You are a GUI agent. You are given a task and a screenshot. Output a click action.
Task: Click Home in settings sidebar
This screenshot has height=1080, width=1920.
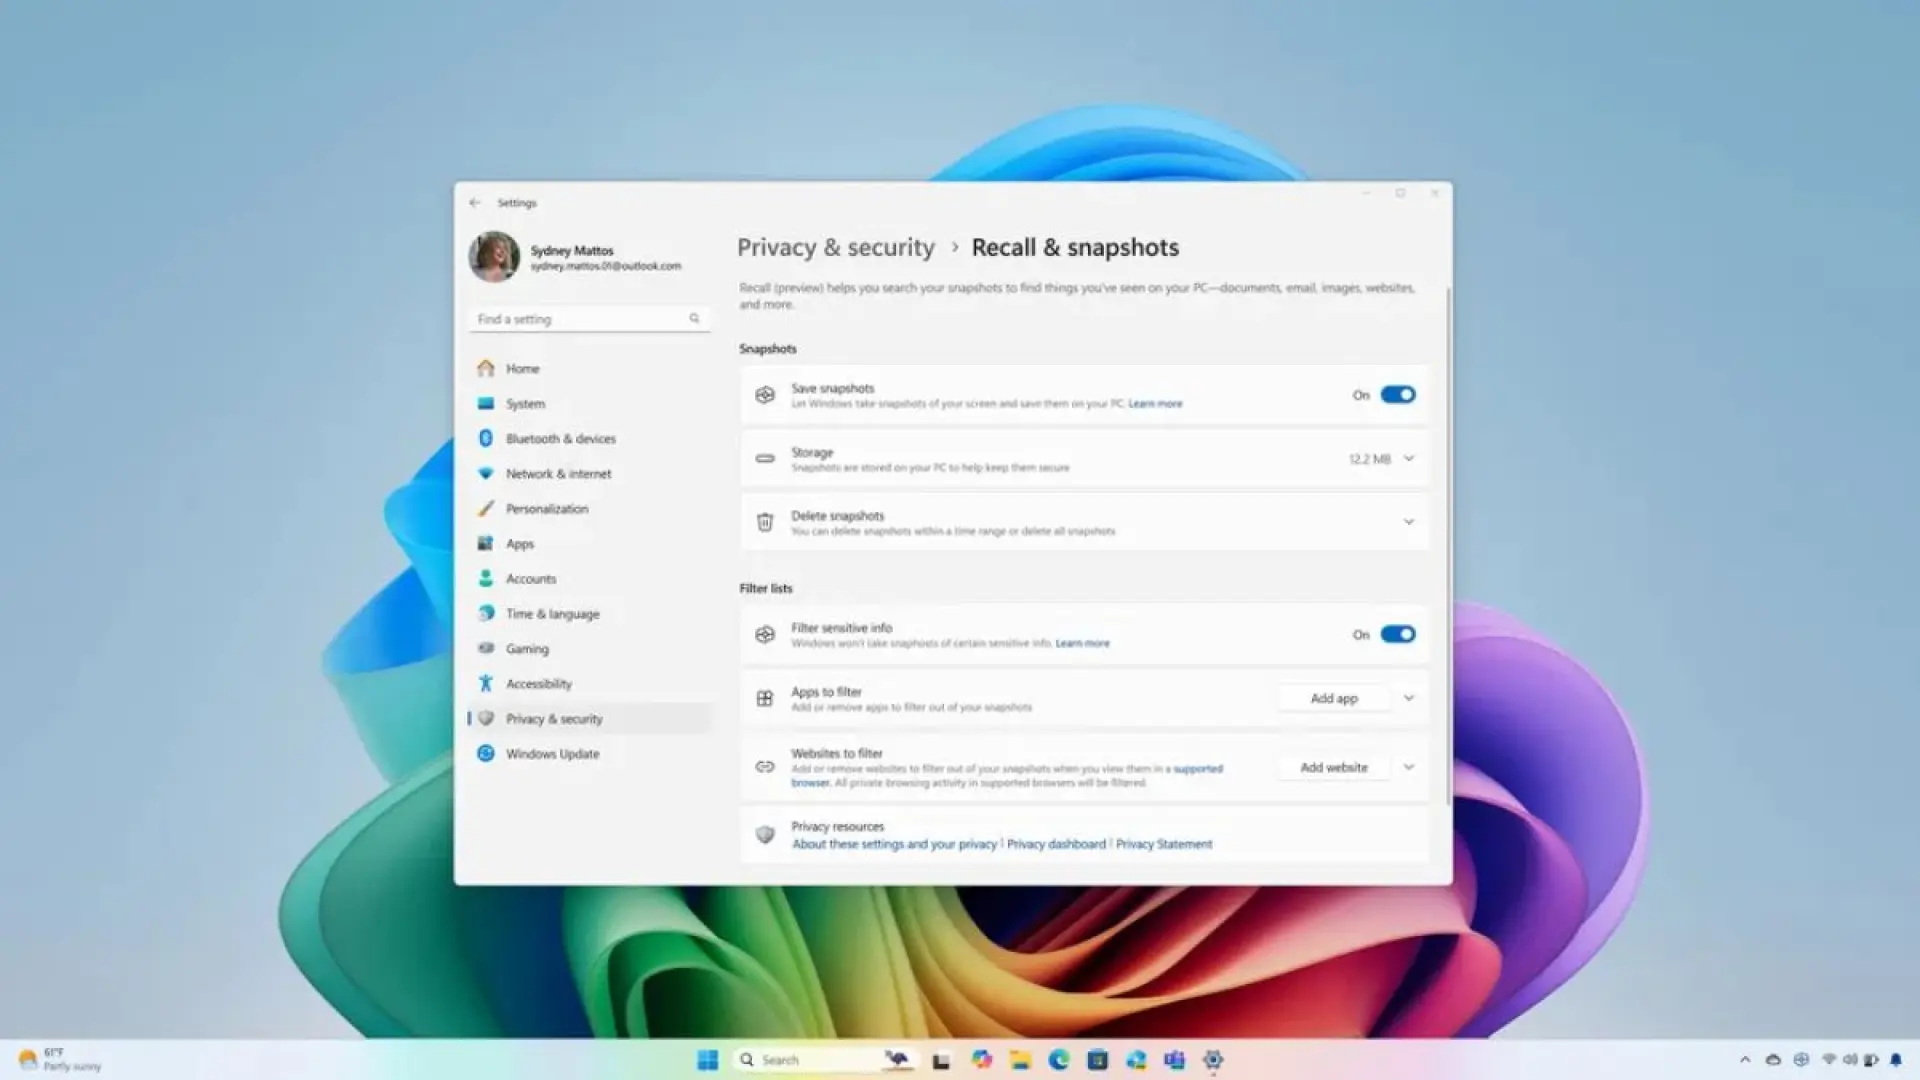(522, 368)
